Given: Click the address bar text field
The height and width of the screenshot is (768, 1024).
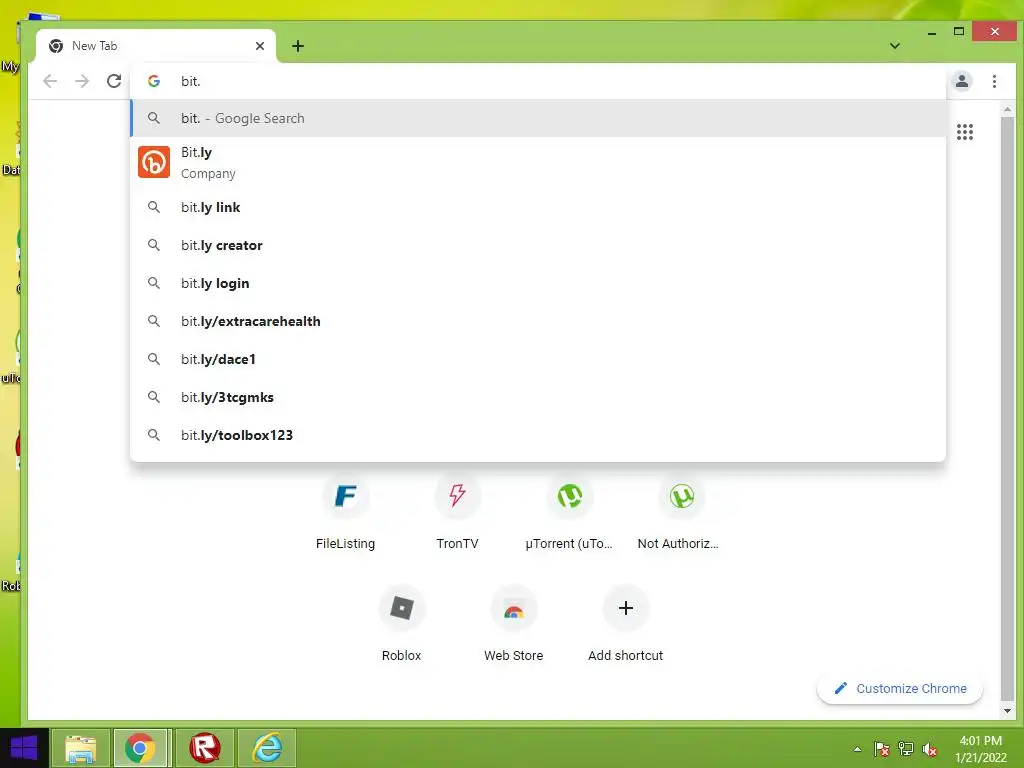Looking at the screenshot, I should [538, 81].
